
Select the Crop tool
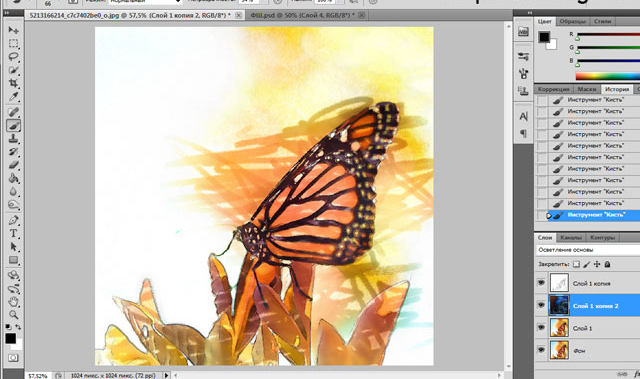tap(13, 83)
